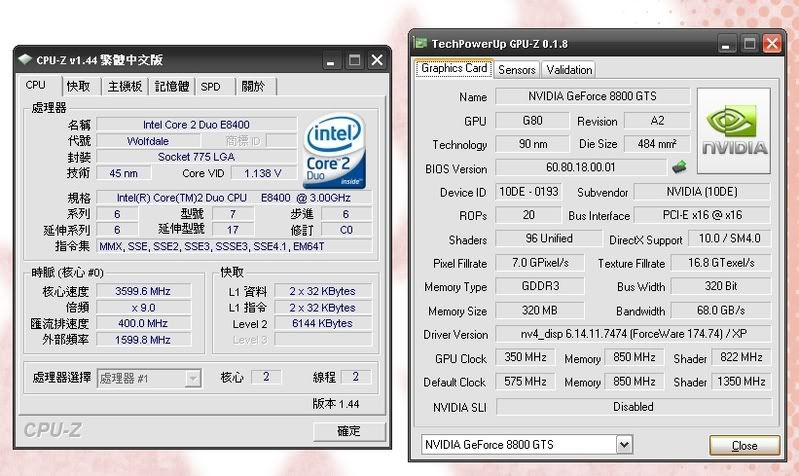The height and width of the screenshot is (476, 799).
Task: Click the NVIDIA logo in GPU-Z
Action: point(734,131)
